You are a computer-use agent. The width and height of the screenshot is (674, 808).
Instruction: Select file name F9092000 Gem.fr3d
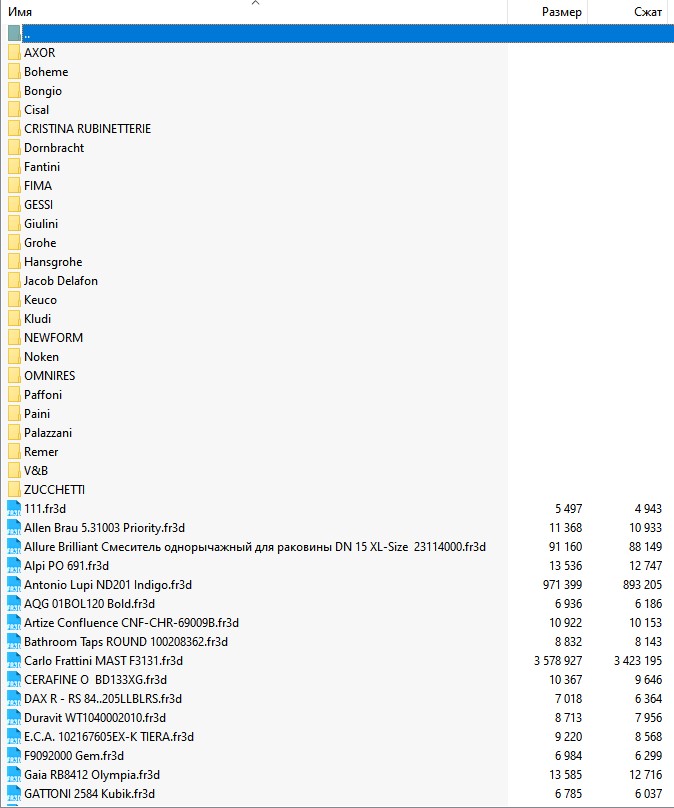coord(74,756)
